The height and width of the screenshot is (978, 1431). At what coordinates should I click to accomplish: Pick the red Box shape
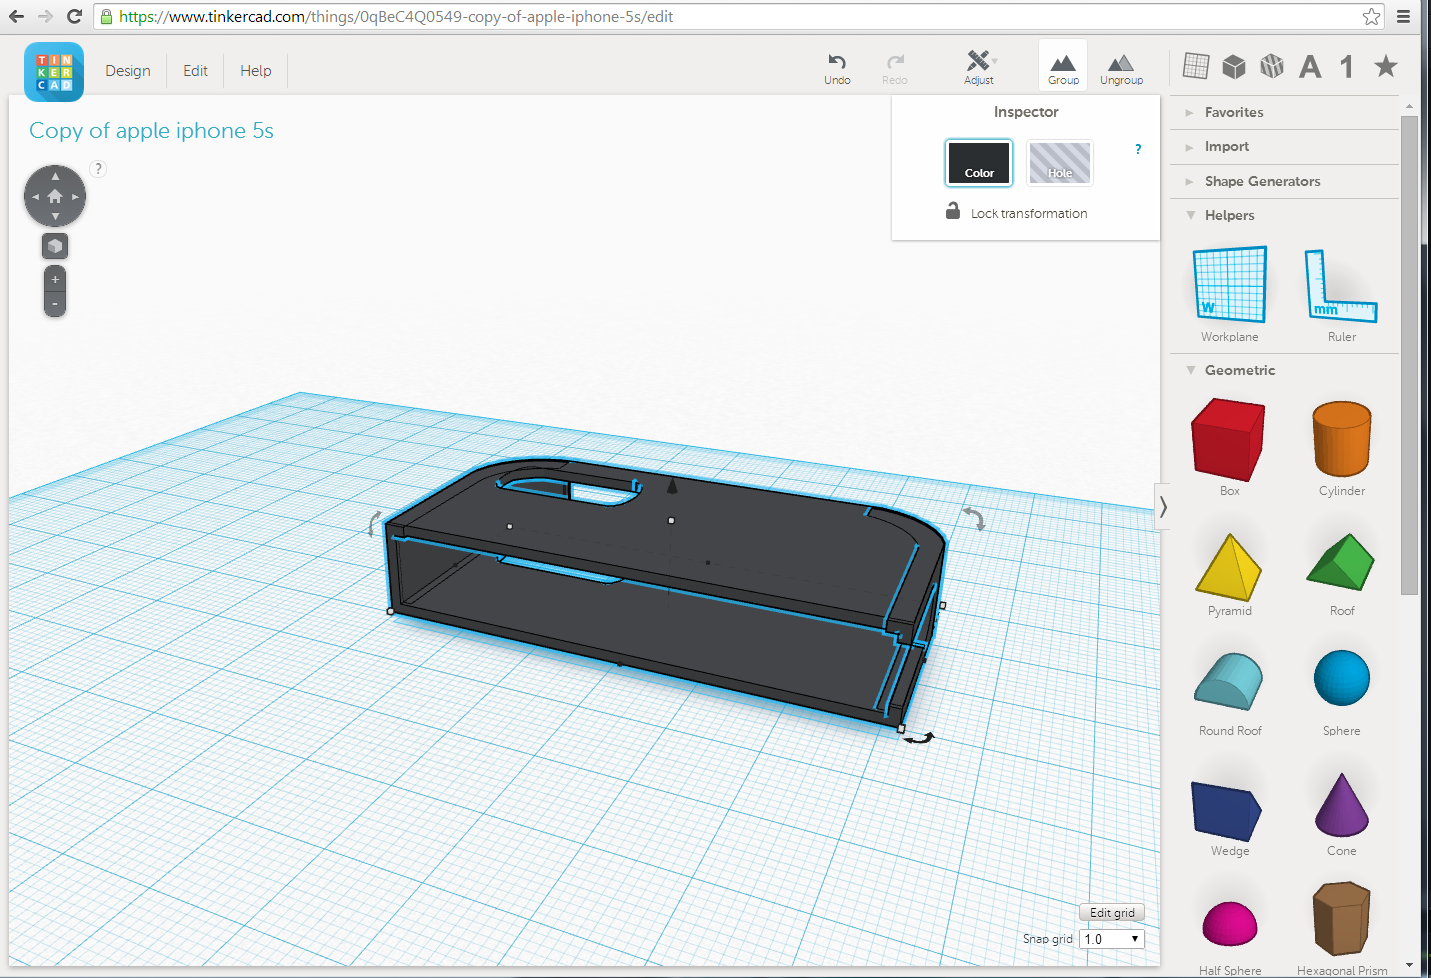pos(1229,441)
